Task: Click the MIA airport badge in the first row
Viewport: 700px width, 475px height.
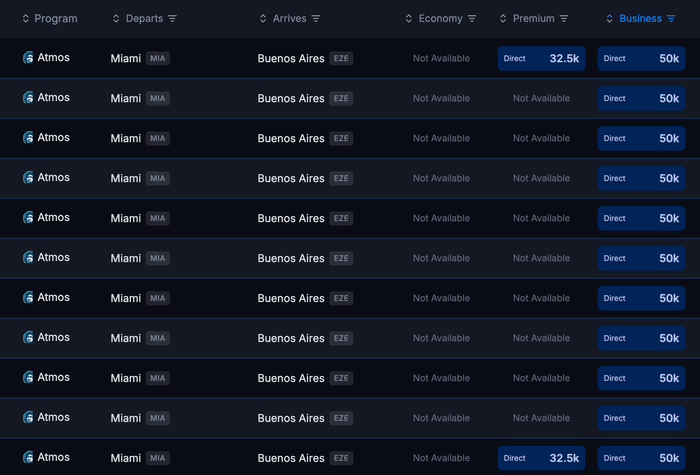Action: pos(158,58)
